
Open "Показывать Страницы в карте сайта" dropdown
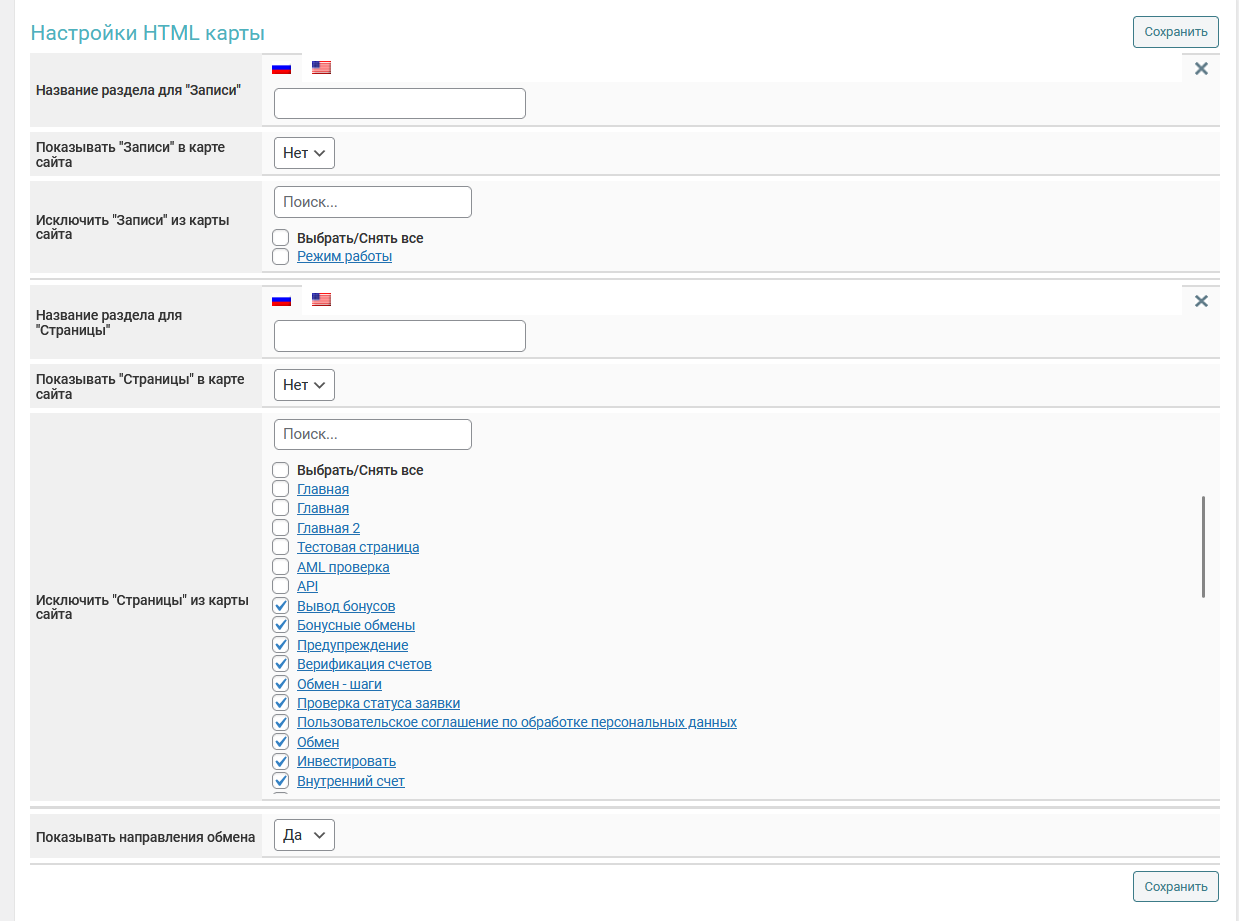pos(304,385)
